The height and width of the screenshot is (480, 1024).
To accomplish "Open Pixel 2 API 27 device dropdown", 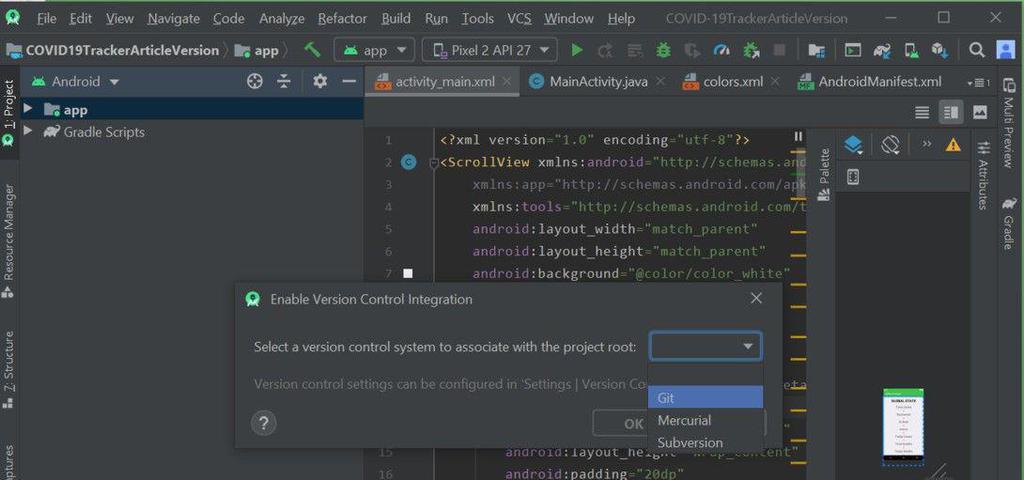I will (x=490, y=50).
